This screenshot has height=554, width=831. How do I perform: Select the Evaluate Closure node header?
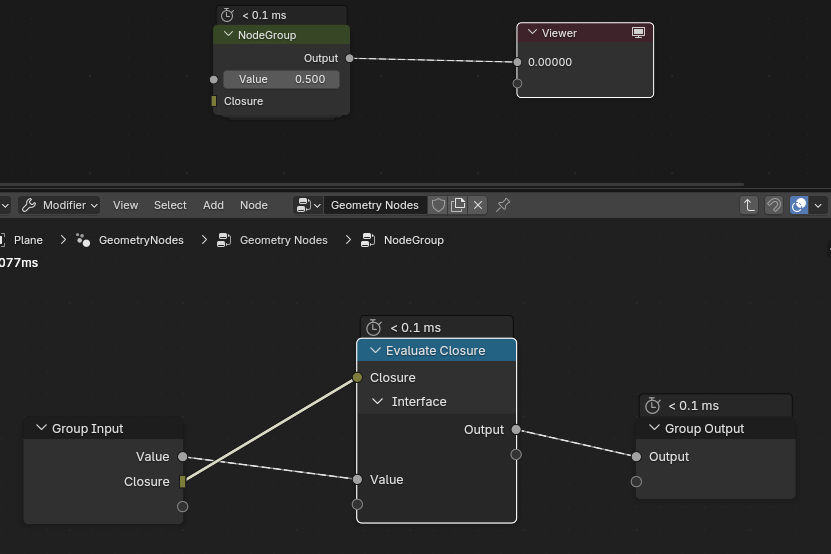pyautogui.click(x=436, y=350)
